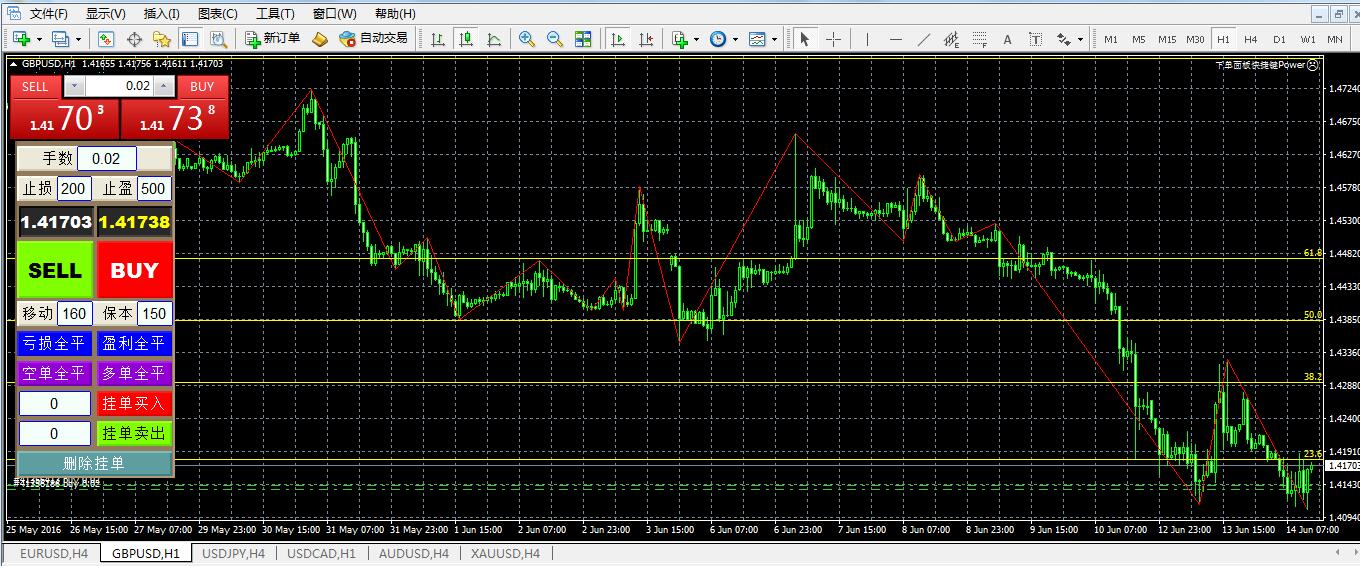Open the 图表(C) menu

click(x=218, y=13)
